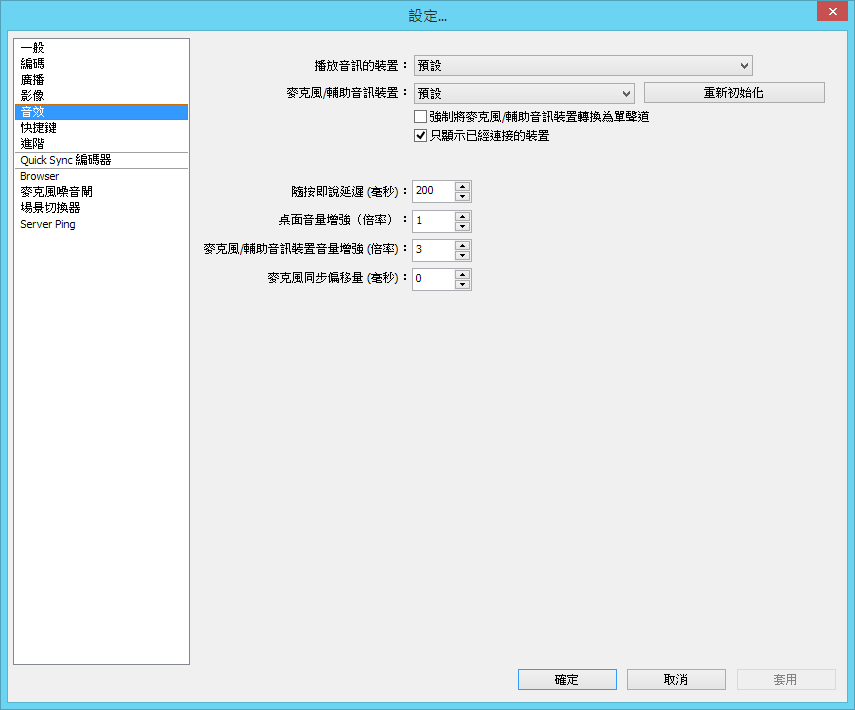Open the 快捷鍵 settings page

pyautogui.click(x=101, y=128)
